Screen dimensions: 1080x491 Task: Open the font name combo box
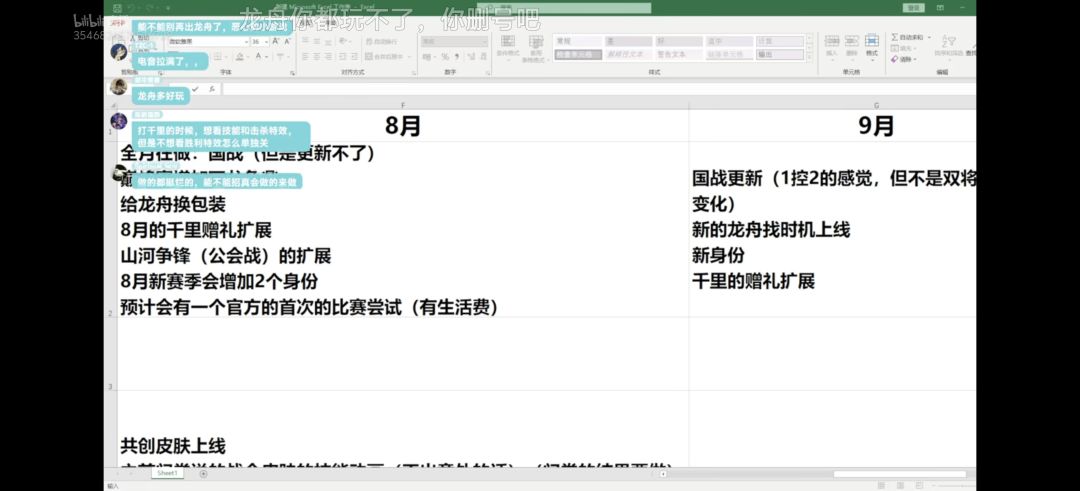(209, 41)
